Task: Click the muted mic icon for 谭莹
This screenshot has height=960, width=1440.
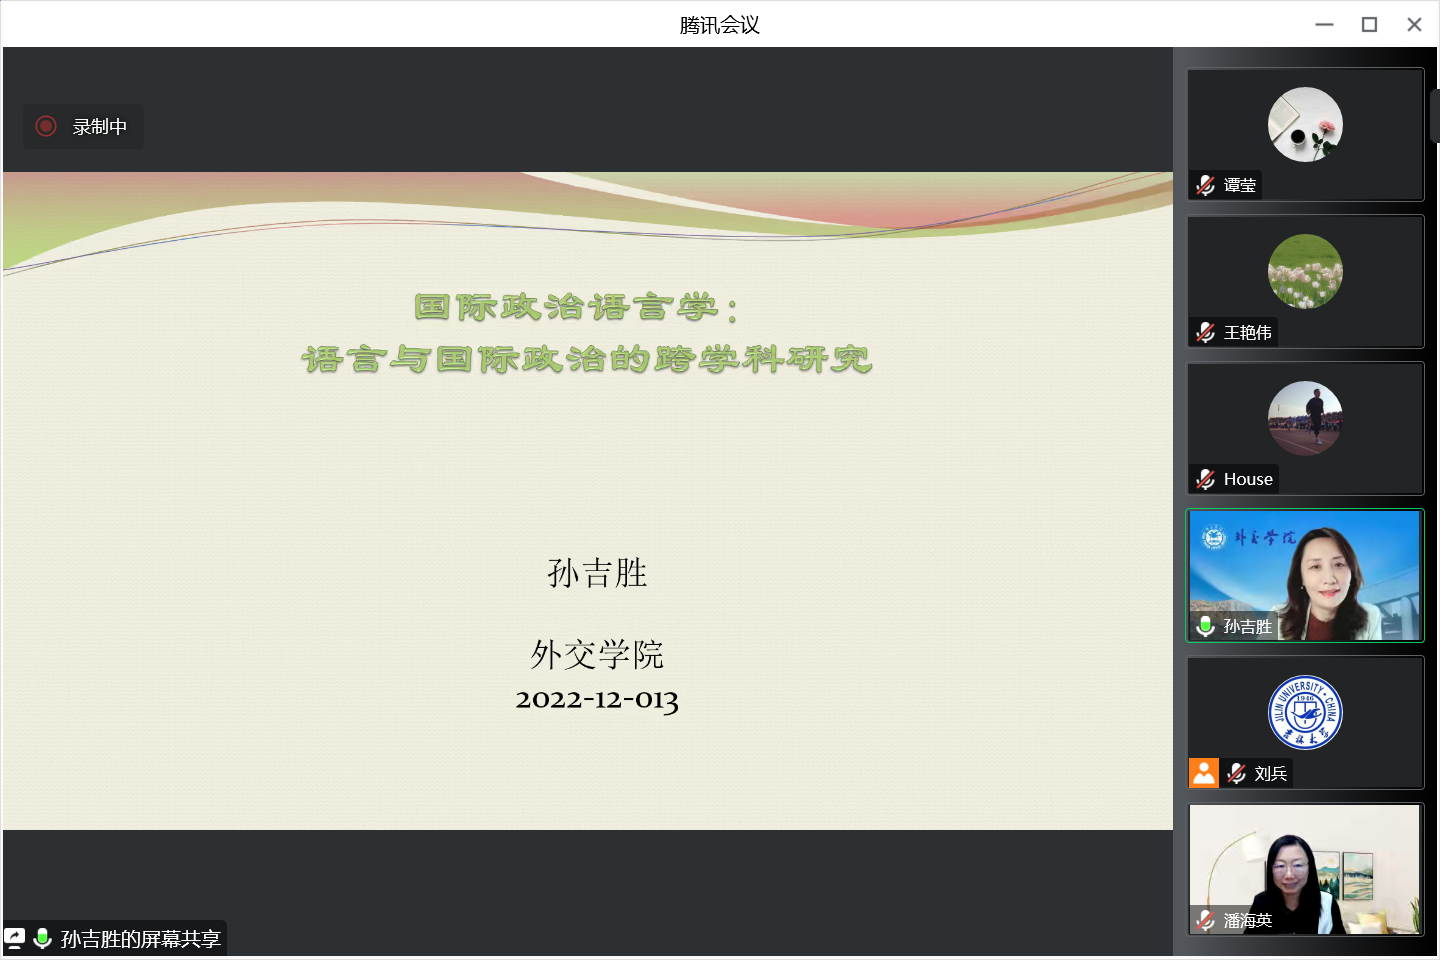Action: [1206, 185]
